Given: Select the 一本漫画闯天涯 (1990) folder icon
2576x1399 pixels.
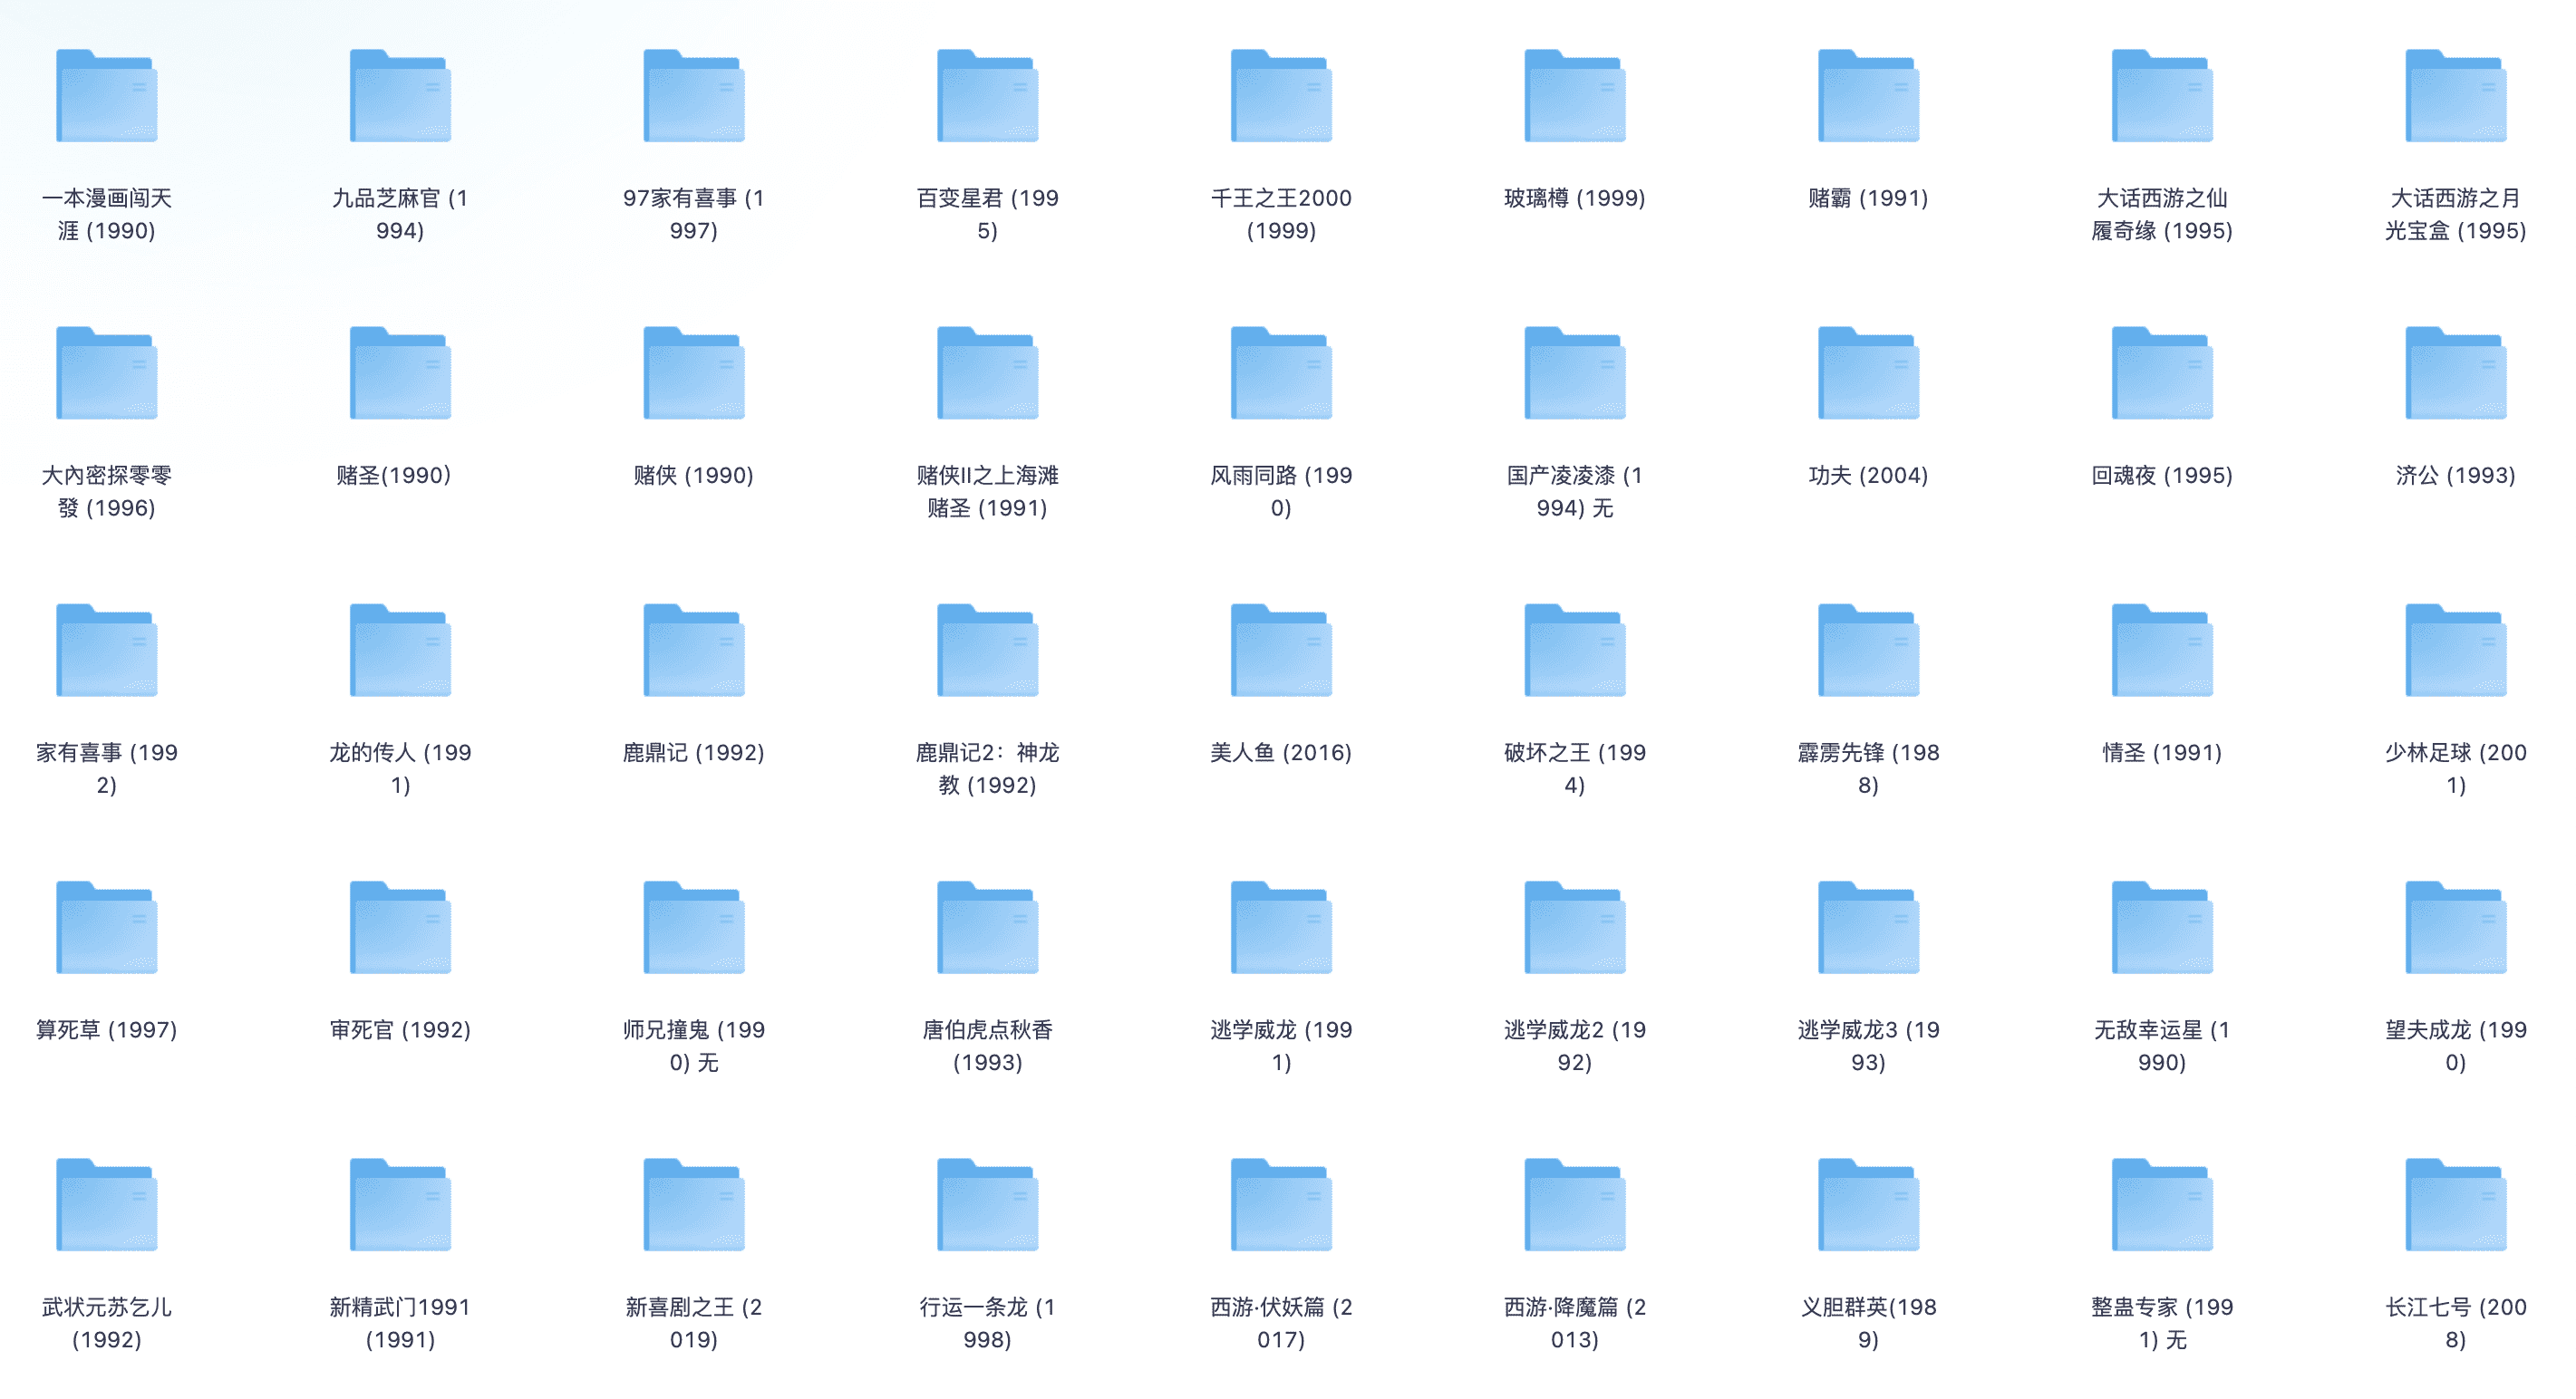Looking at the screenshot, I should point(107,96).
